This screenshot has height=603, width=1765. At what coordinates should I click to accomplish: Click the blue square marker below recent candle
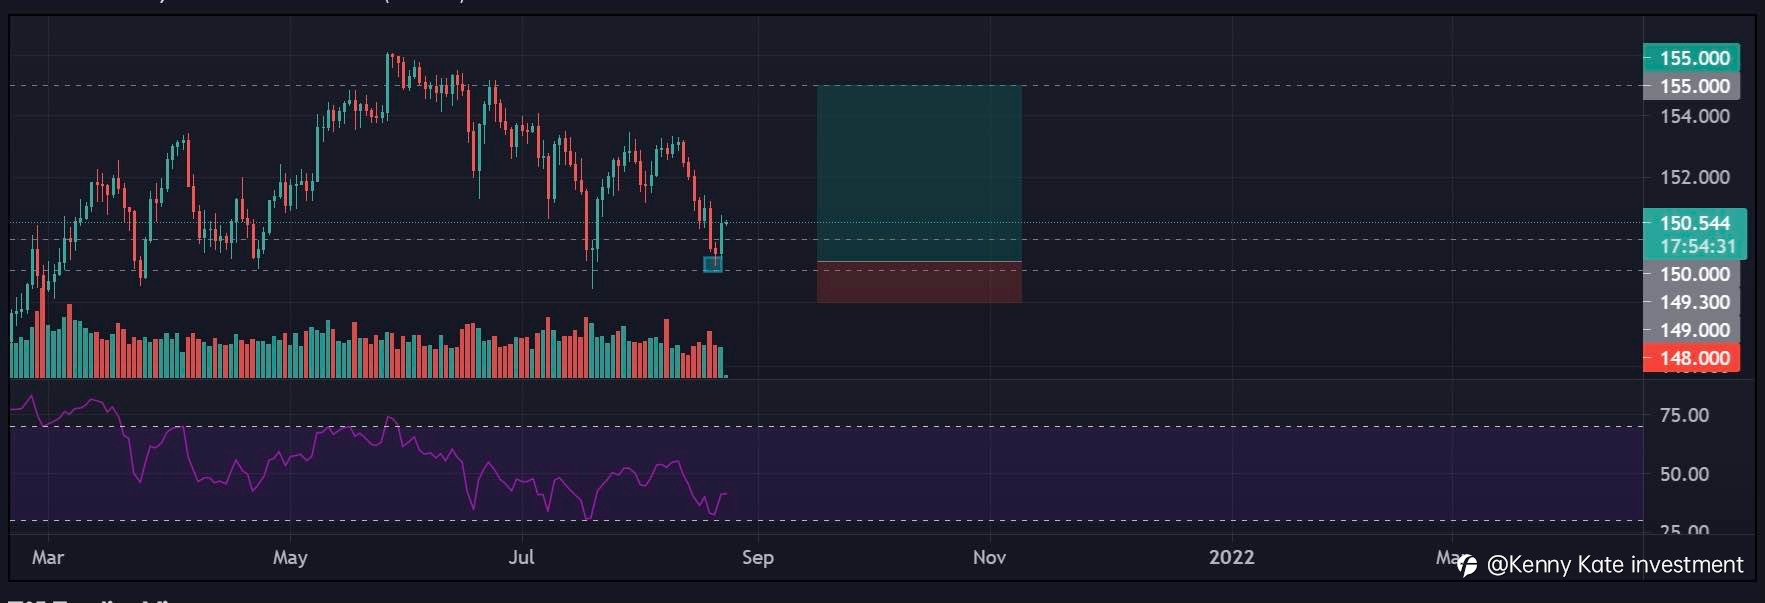pos(713,264)
